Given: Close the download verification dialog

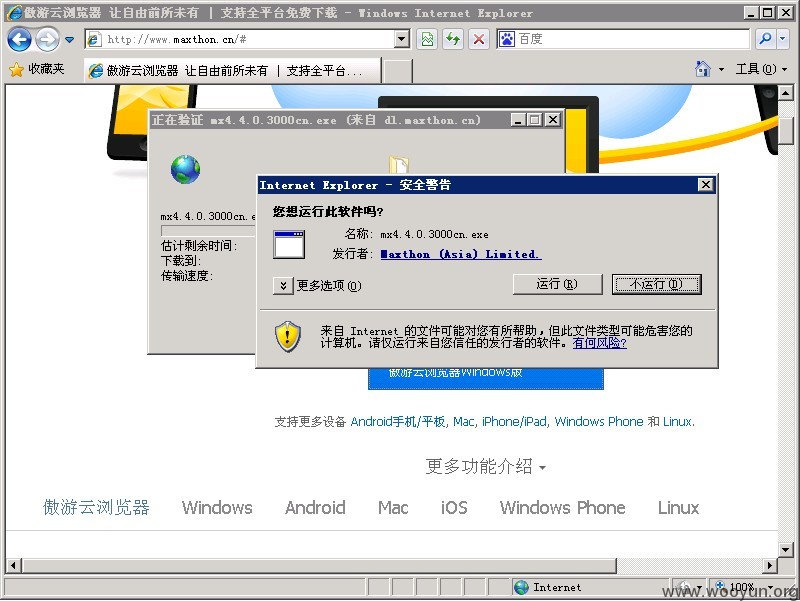Looking at the screenshot, I should pyautogui.click(x=553, y=120).
